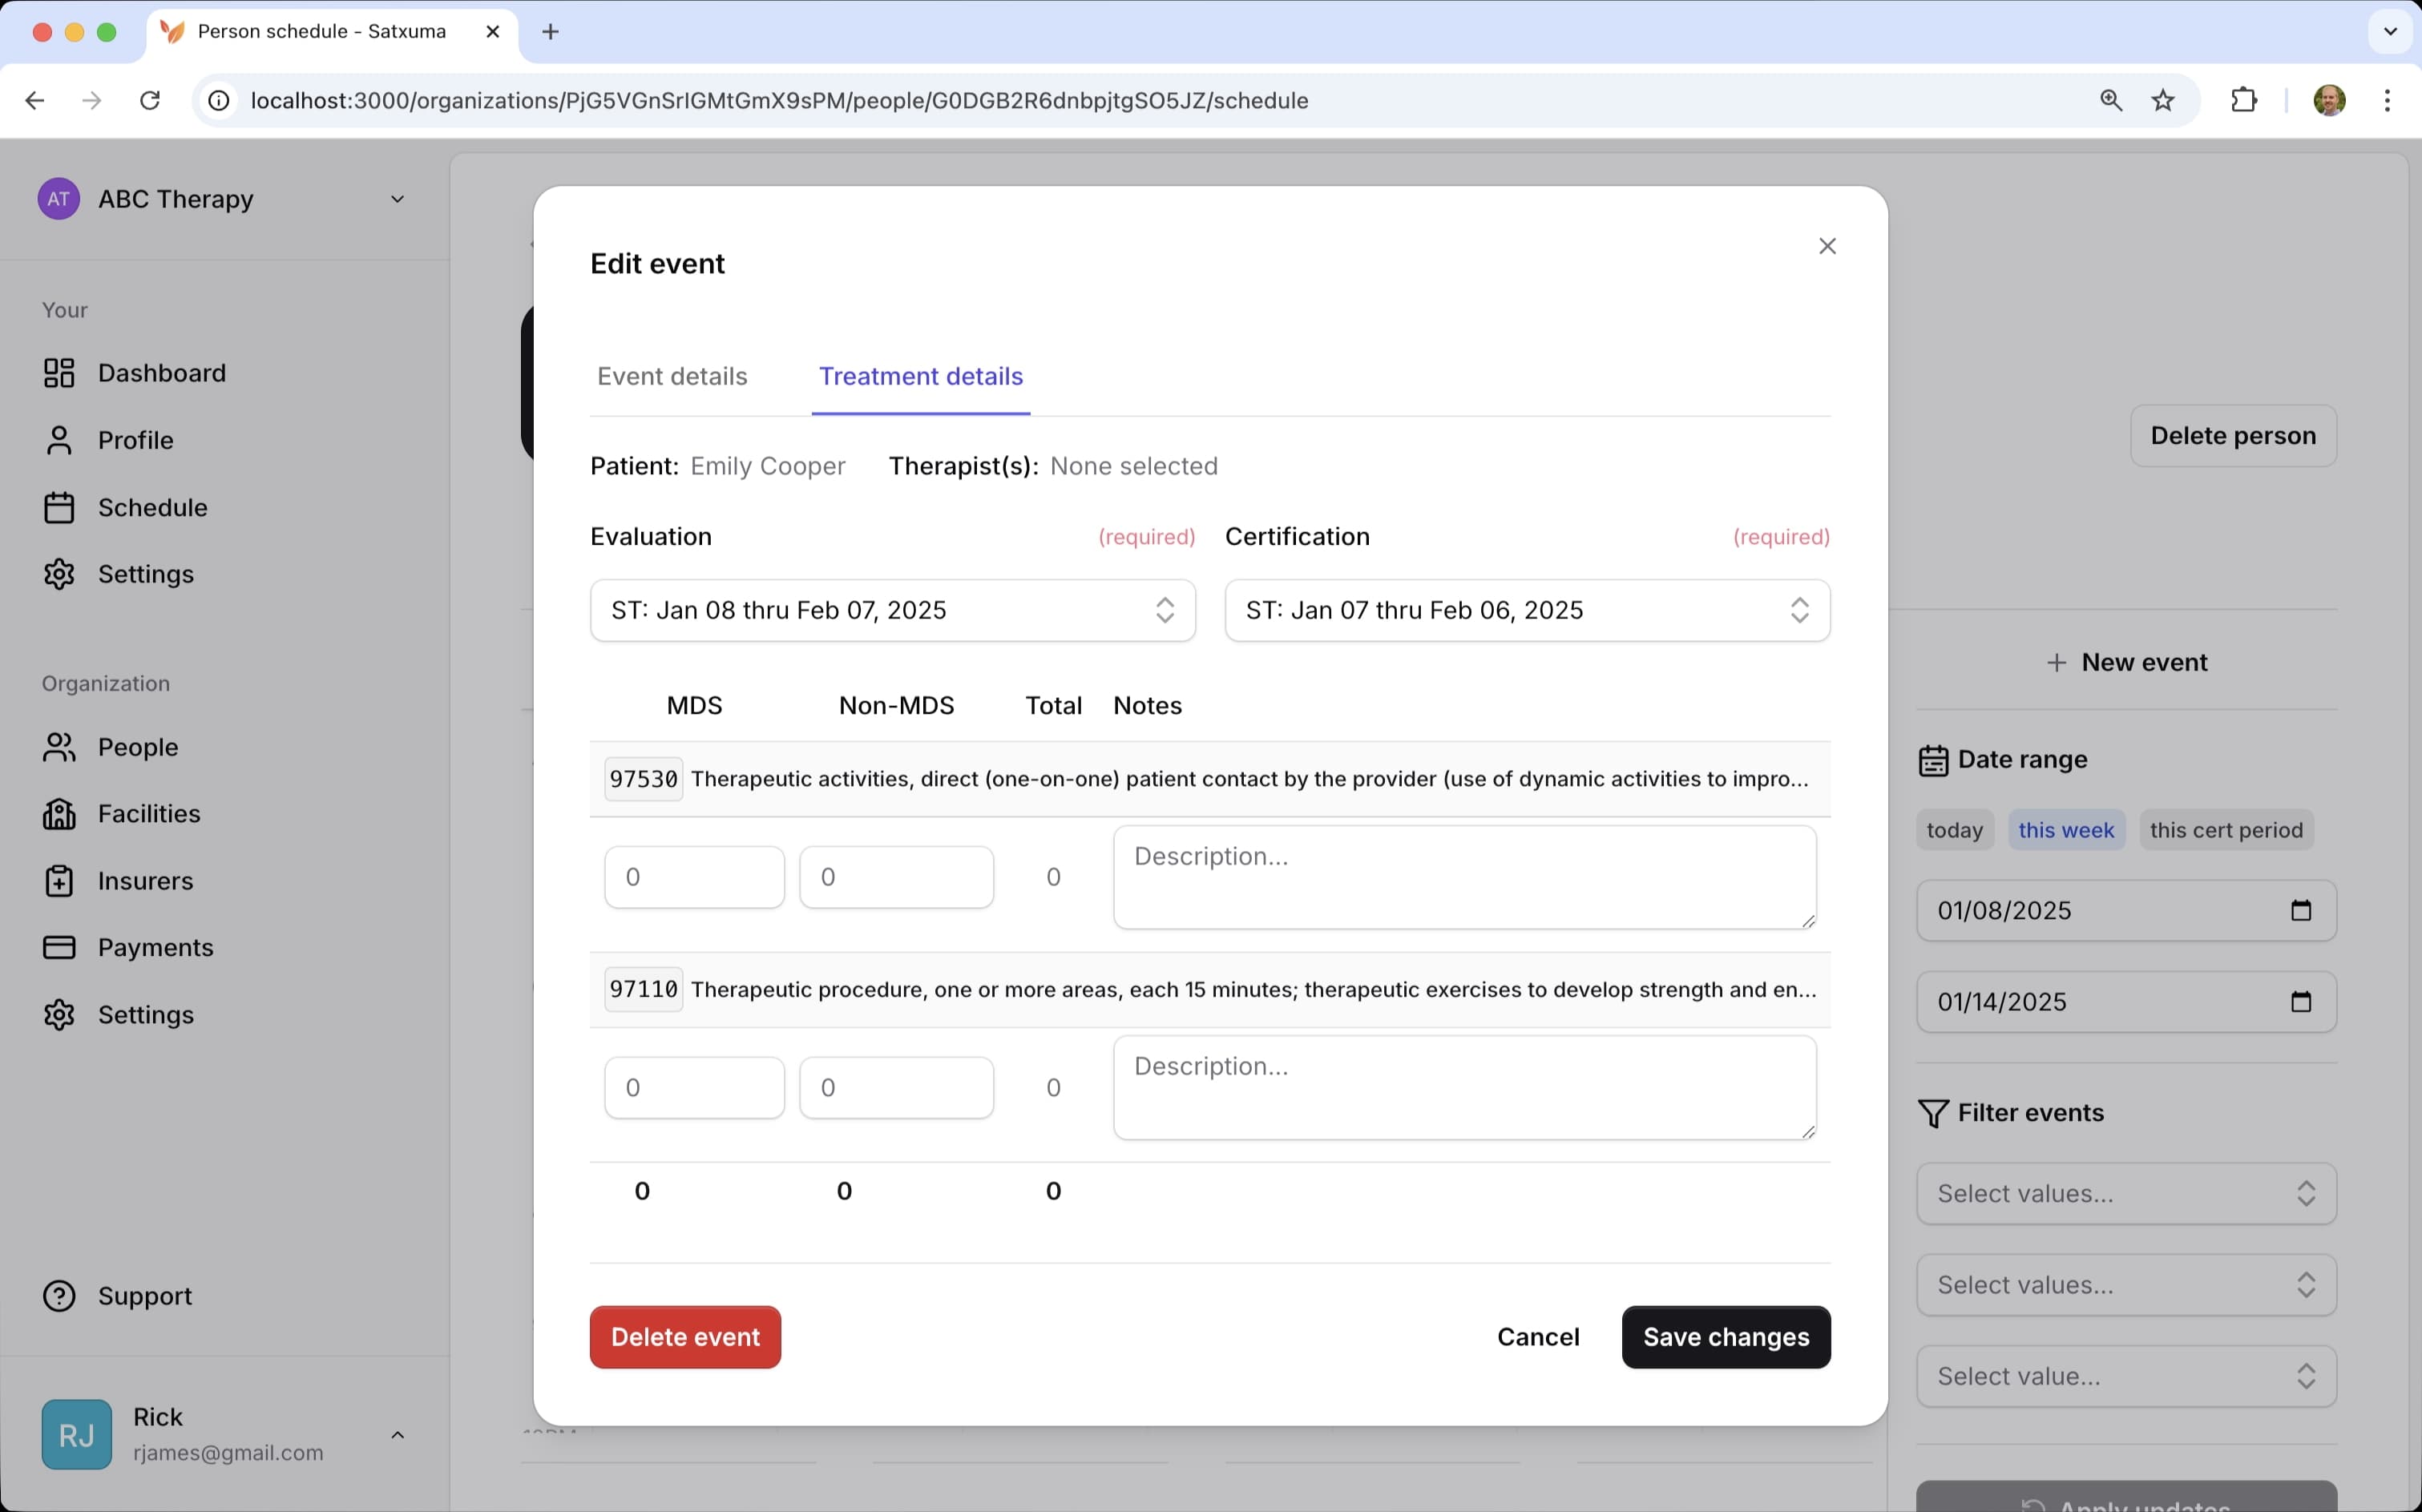The image size is (2422, 1512).
Task: Close the Edit event dialog with X
Action: point(1827,246)
